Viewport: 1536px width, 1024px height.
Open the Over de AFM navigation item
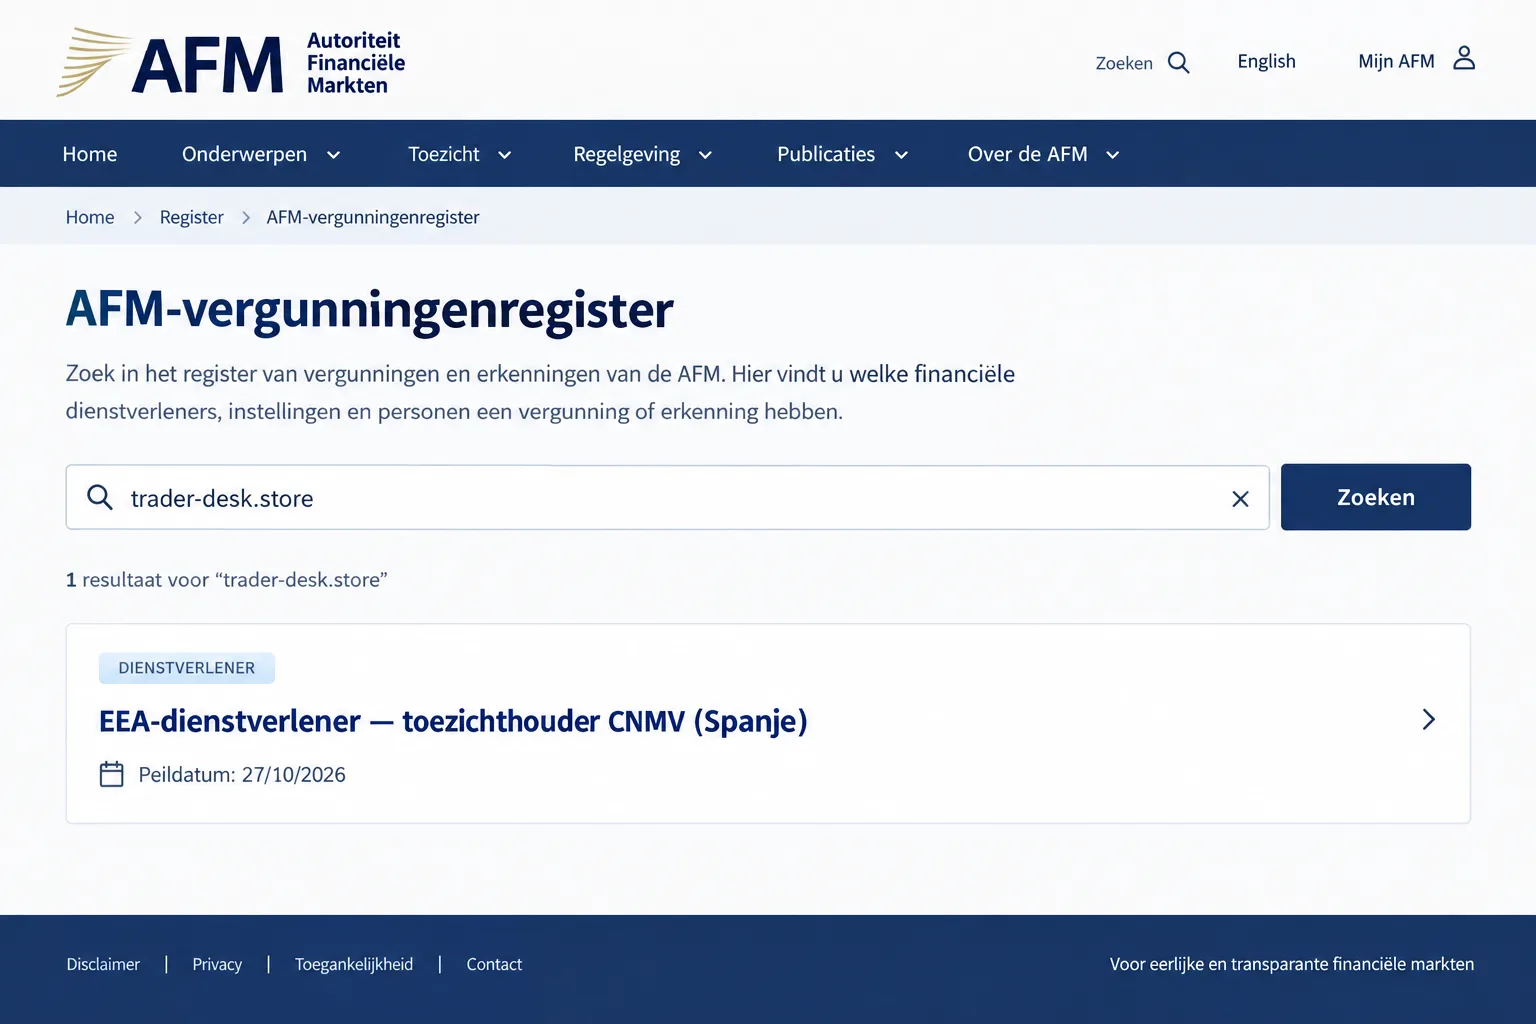[x=1028, y=154]
